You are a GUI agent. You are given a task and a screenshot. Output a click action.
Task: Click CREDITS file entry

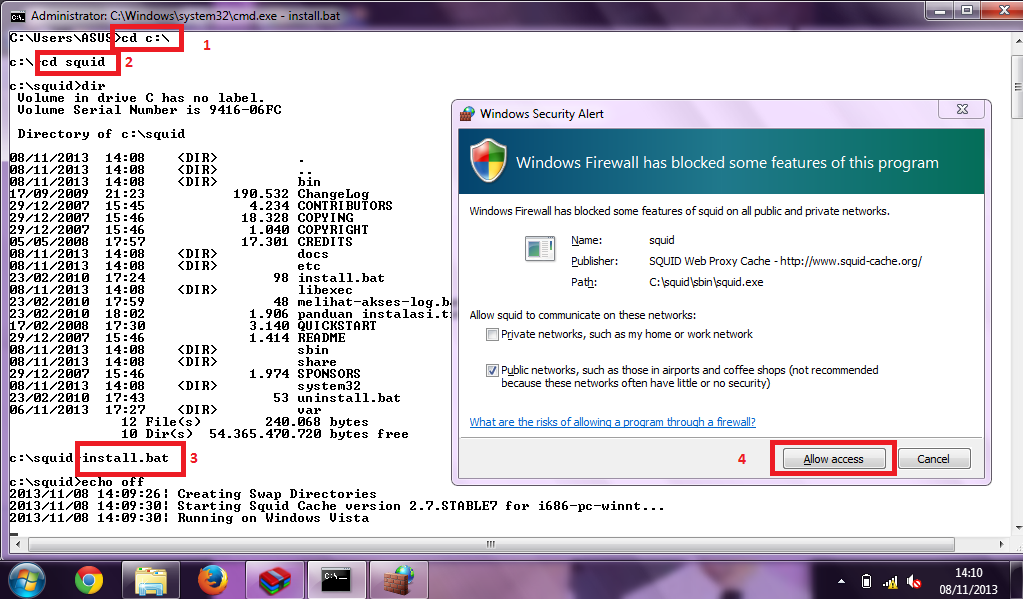[325, 241]
